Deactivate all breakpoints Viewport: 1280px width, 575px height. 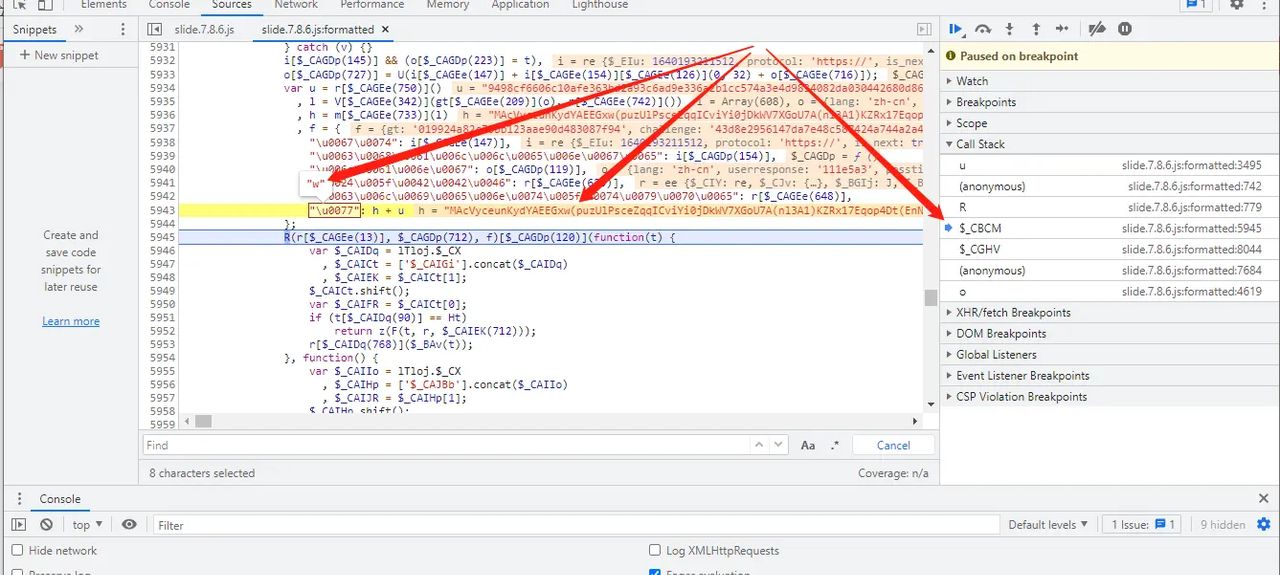point(1097,29)
